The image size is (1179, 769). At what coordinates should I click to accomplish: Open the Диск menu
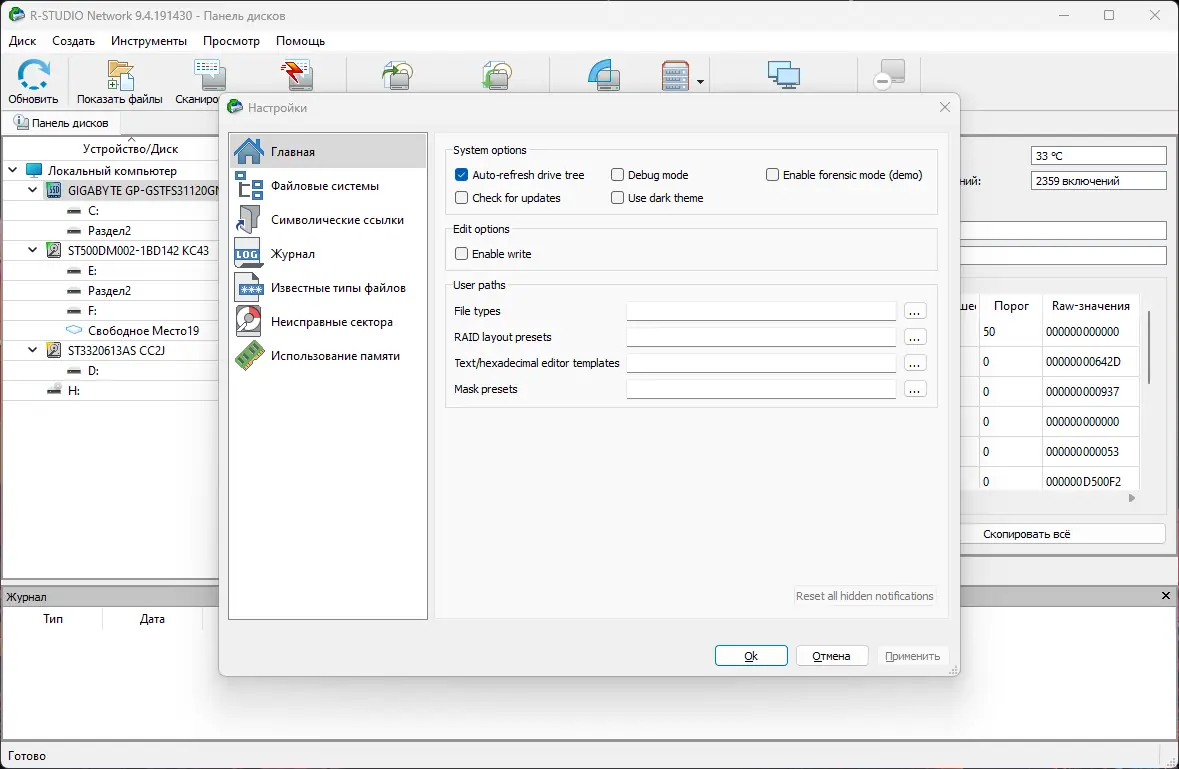click(x=23, y=41)
